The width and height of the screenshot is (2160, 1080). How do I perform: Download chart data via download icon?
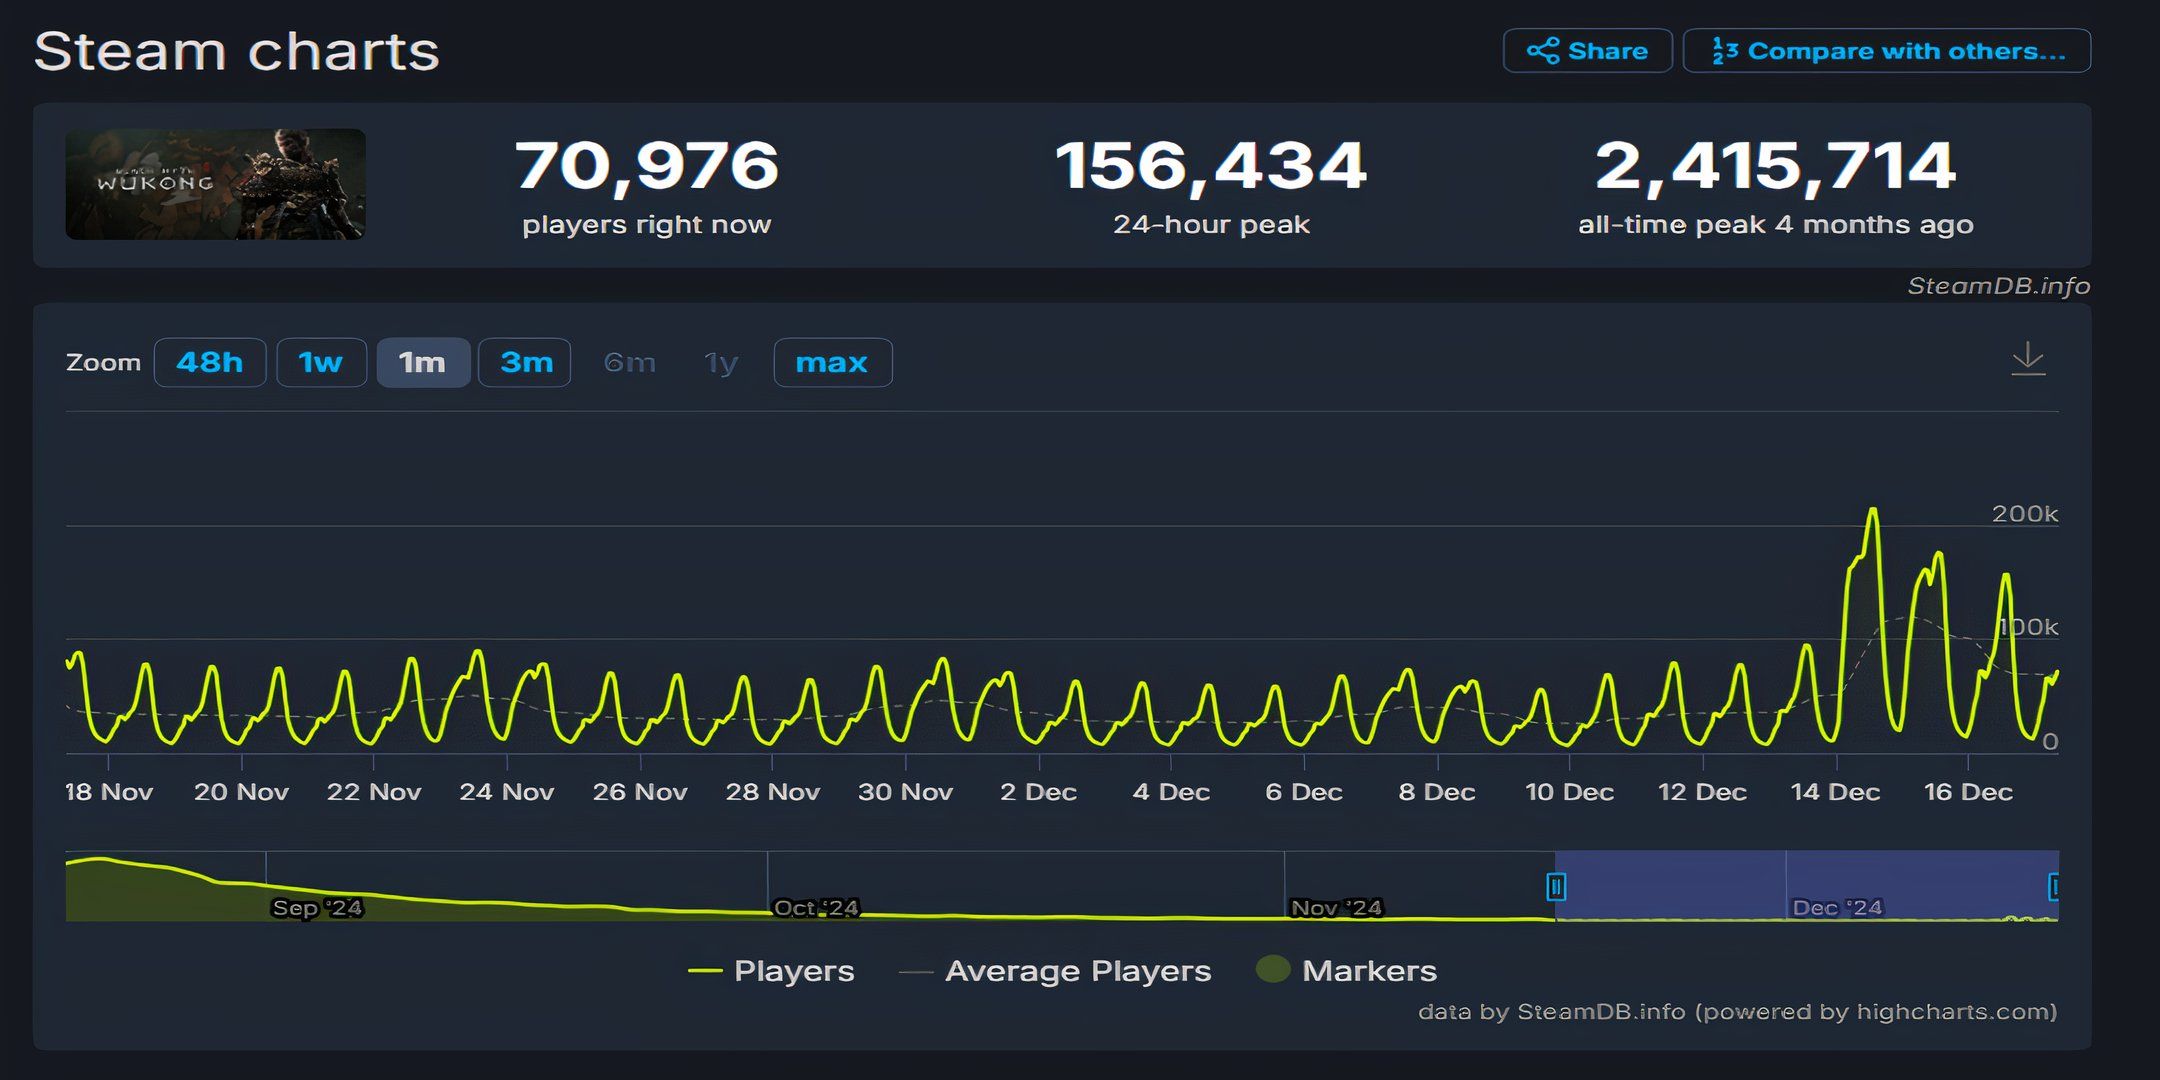[2028, 359]
